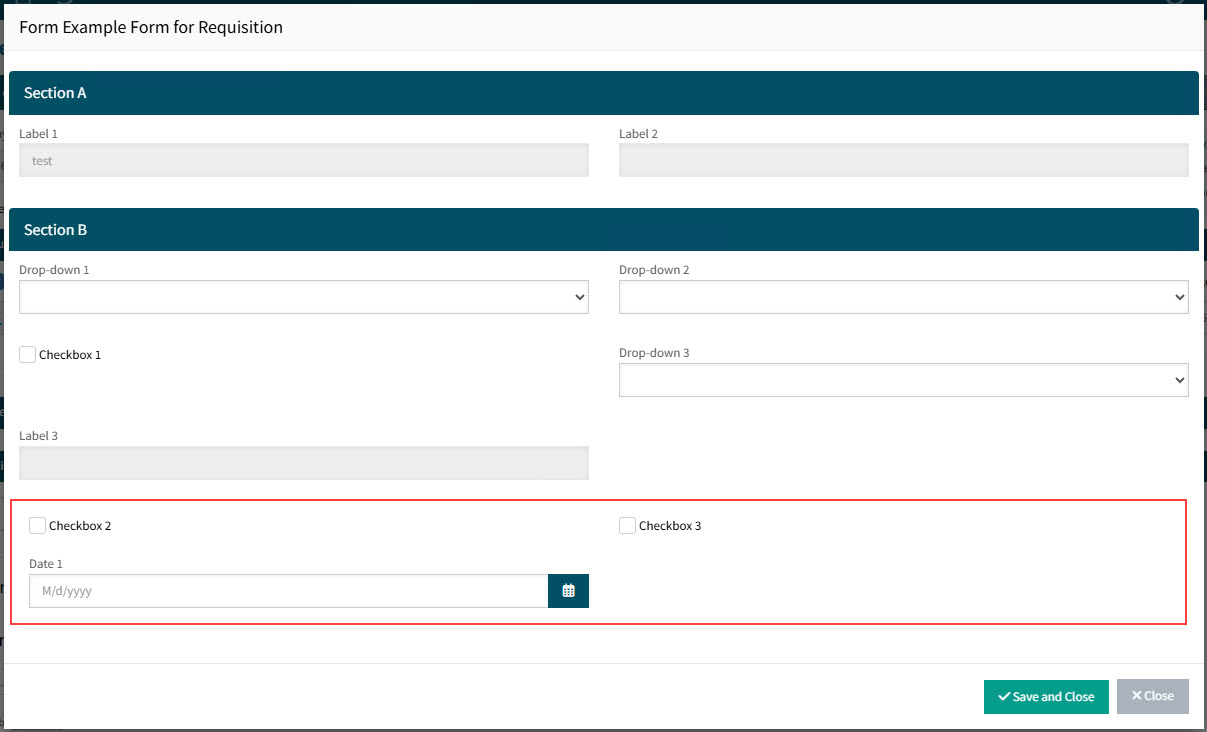This screenshot has height=732, width=1207.
Task: Click the X icon on the Close button
Action: coord(1136,696)
